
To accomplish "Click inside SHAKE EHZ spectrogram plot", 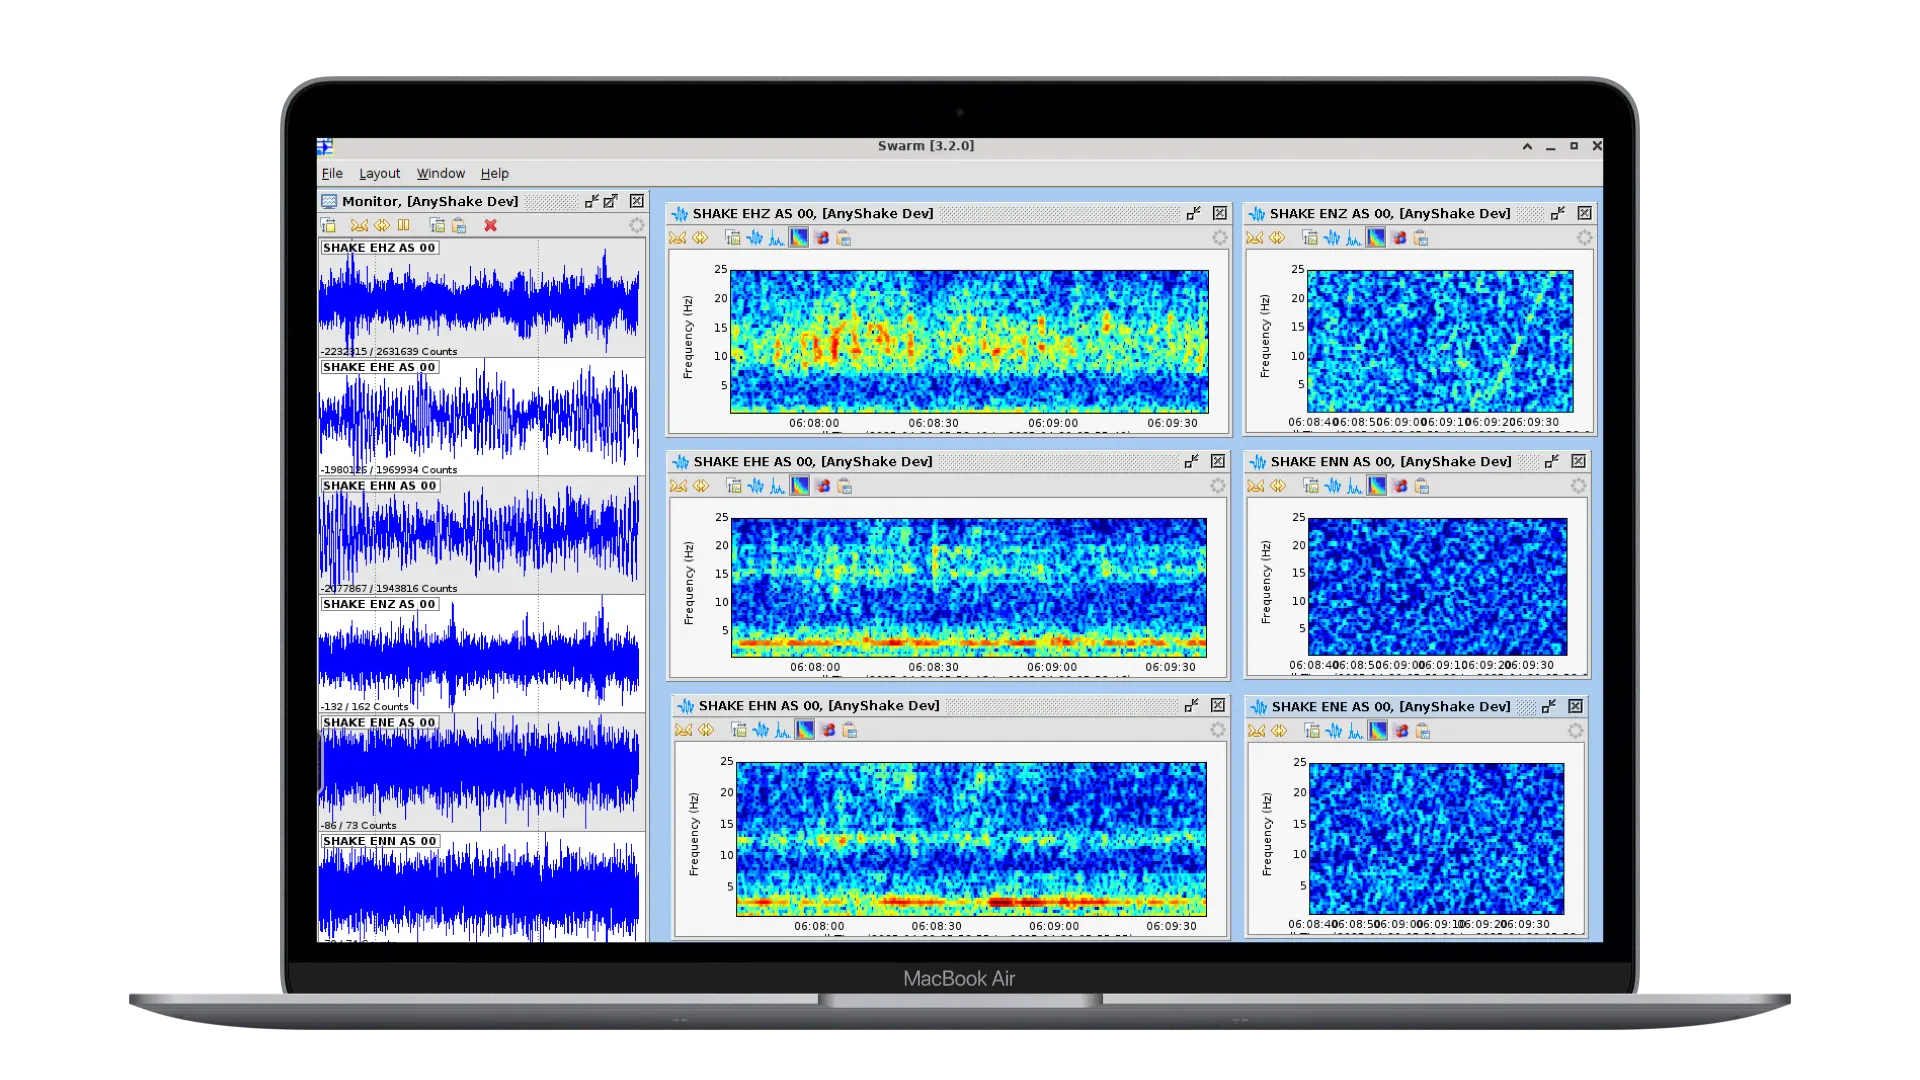I will tap(968, 341).
